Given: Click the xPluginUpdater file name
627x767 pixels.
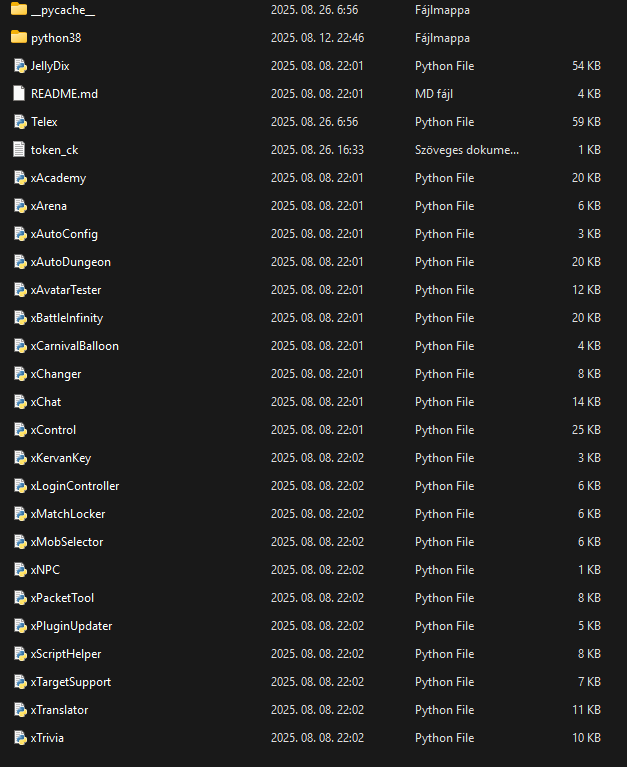Looking at the screenshot, I should (x=71, y=626).
